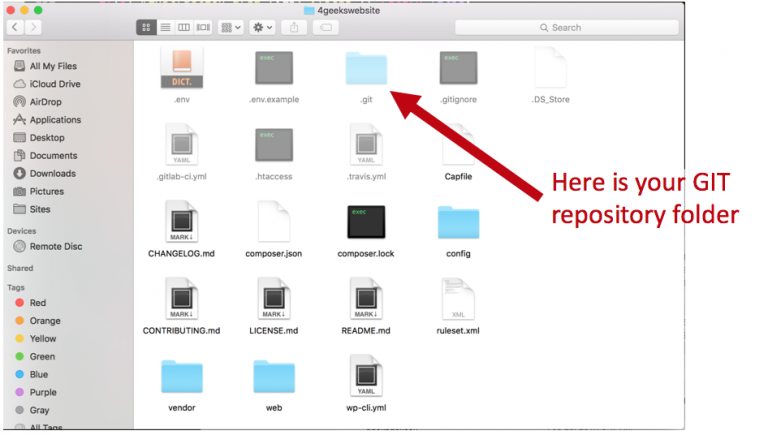Click the Shared sidebar heading

(20, 268)
